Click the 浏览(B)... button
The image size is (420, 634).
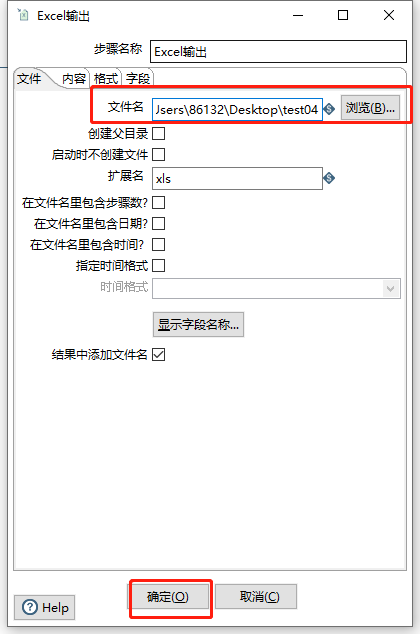click(x=370, y=108)
